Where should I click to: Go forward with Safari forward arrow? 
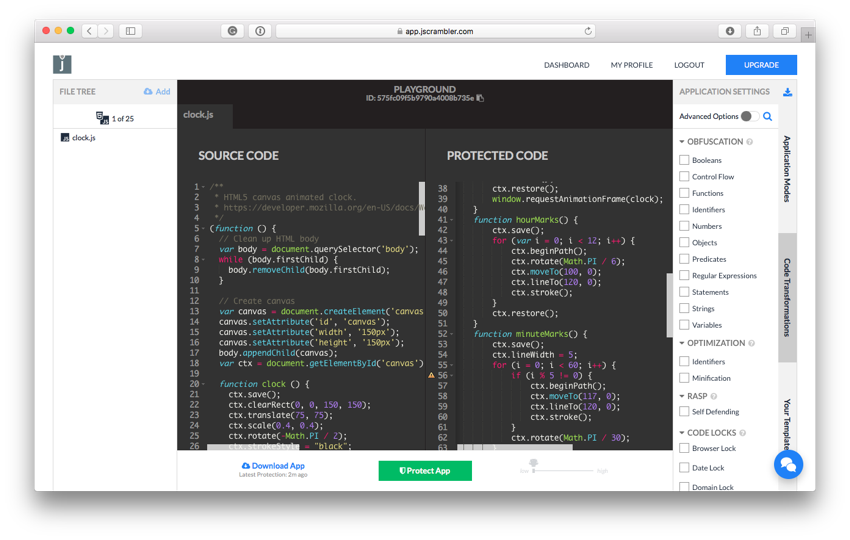pos(106,31)
